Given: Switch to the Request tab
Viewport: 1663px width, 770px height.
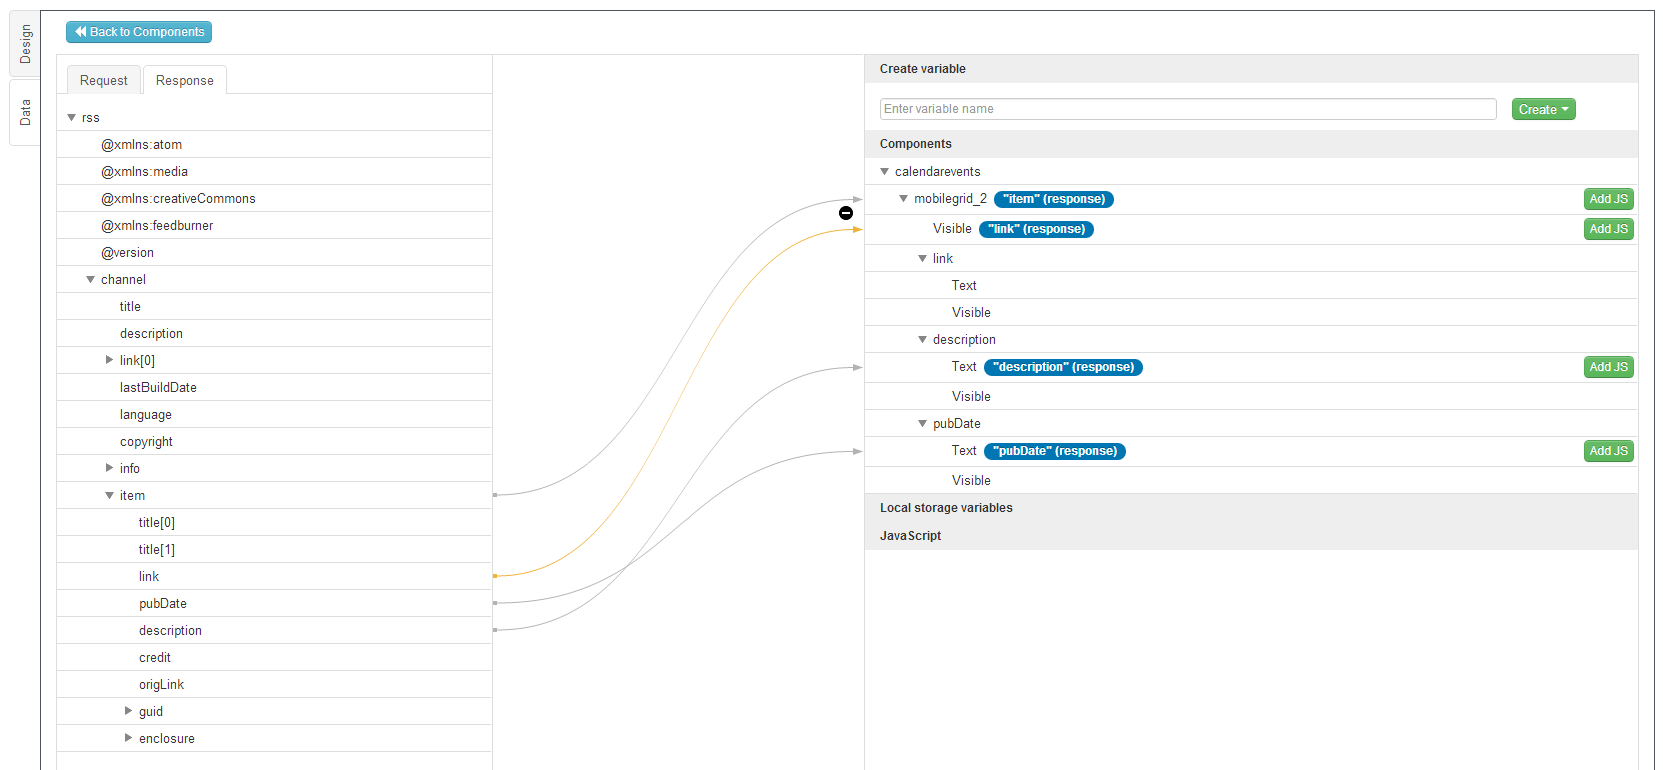Looking at the screenshot, I should pyautogui.click(x=104, y=81).
